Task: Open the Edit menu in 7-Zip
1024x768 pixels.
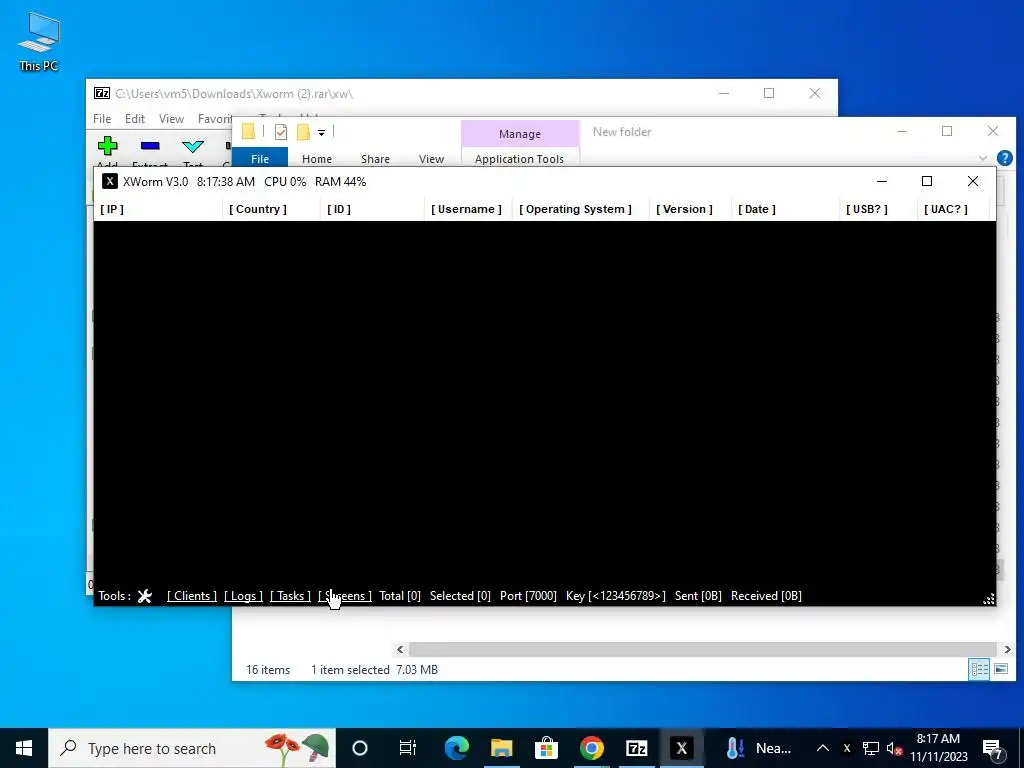Action: (x=135, y=119)
